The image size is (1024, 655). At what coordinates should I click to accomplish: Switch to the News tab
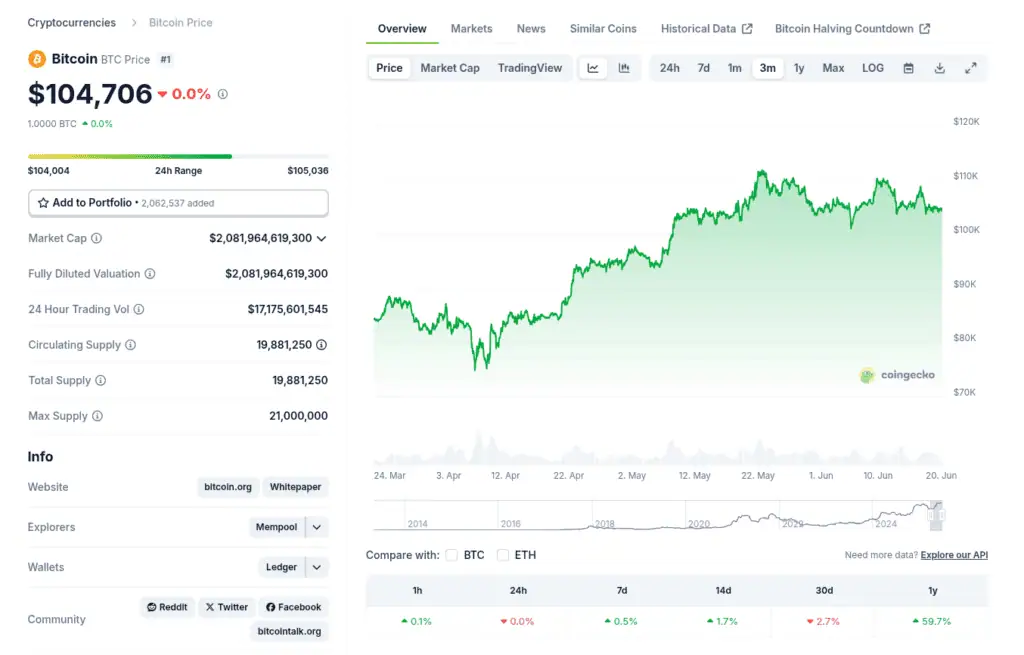point(531,29)
